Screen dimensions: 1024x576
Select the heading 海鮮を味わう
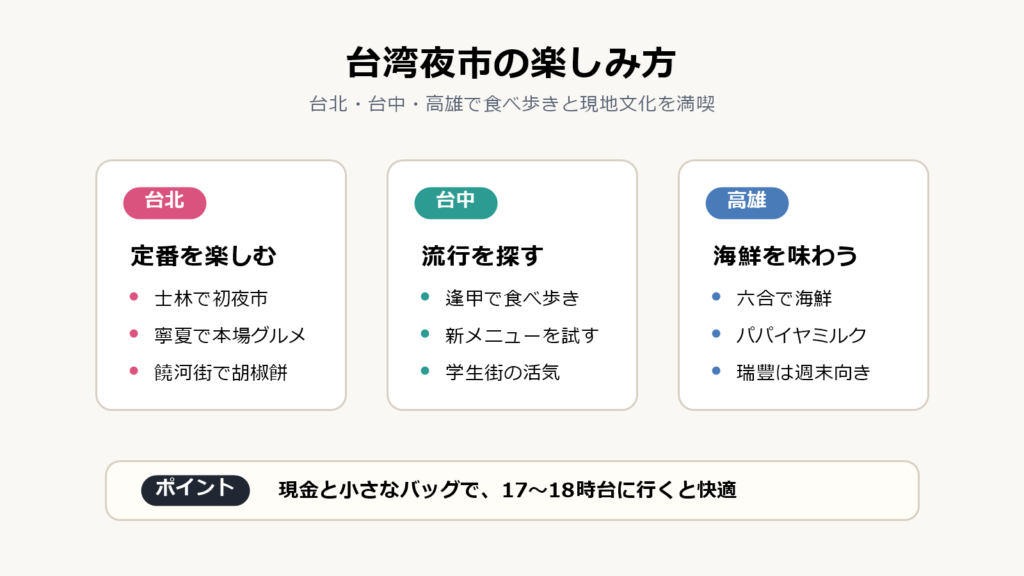[x=786, y=256]
